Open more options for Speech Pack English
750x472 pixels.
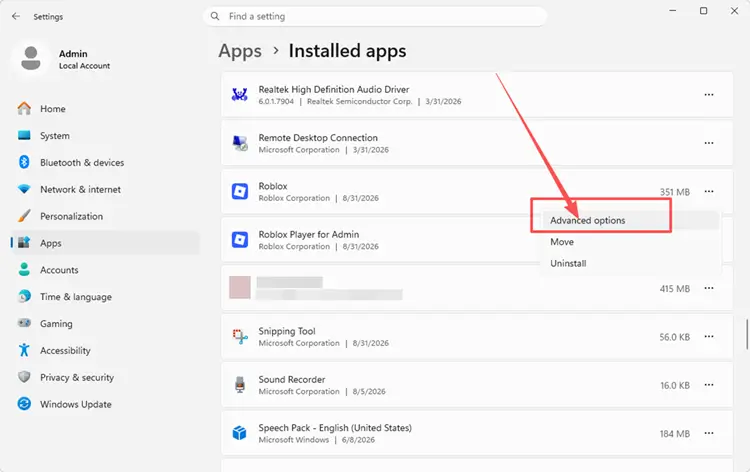tap(709, 433)
